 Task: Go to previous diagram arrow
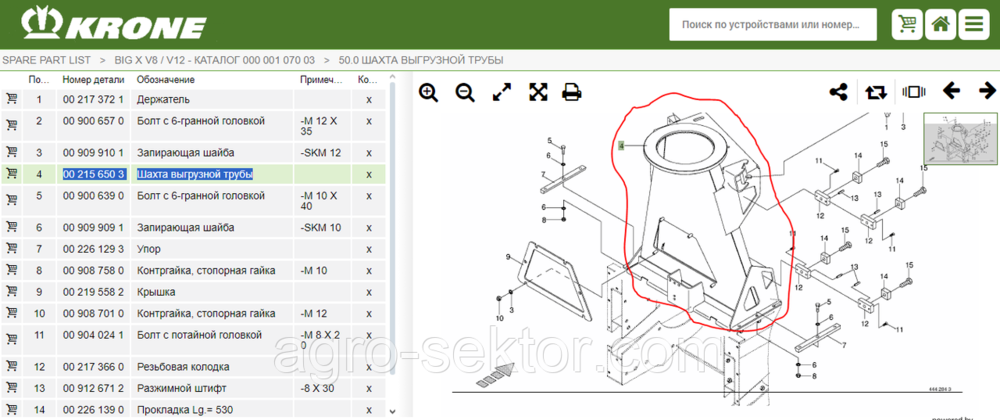(x=952, y=91)
